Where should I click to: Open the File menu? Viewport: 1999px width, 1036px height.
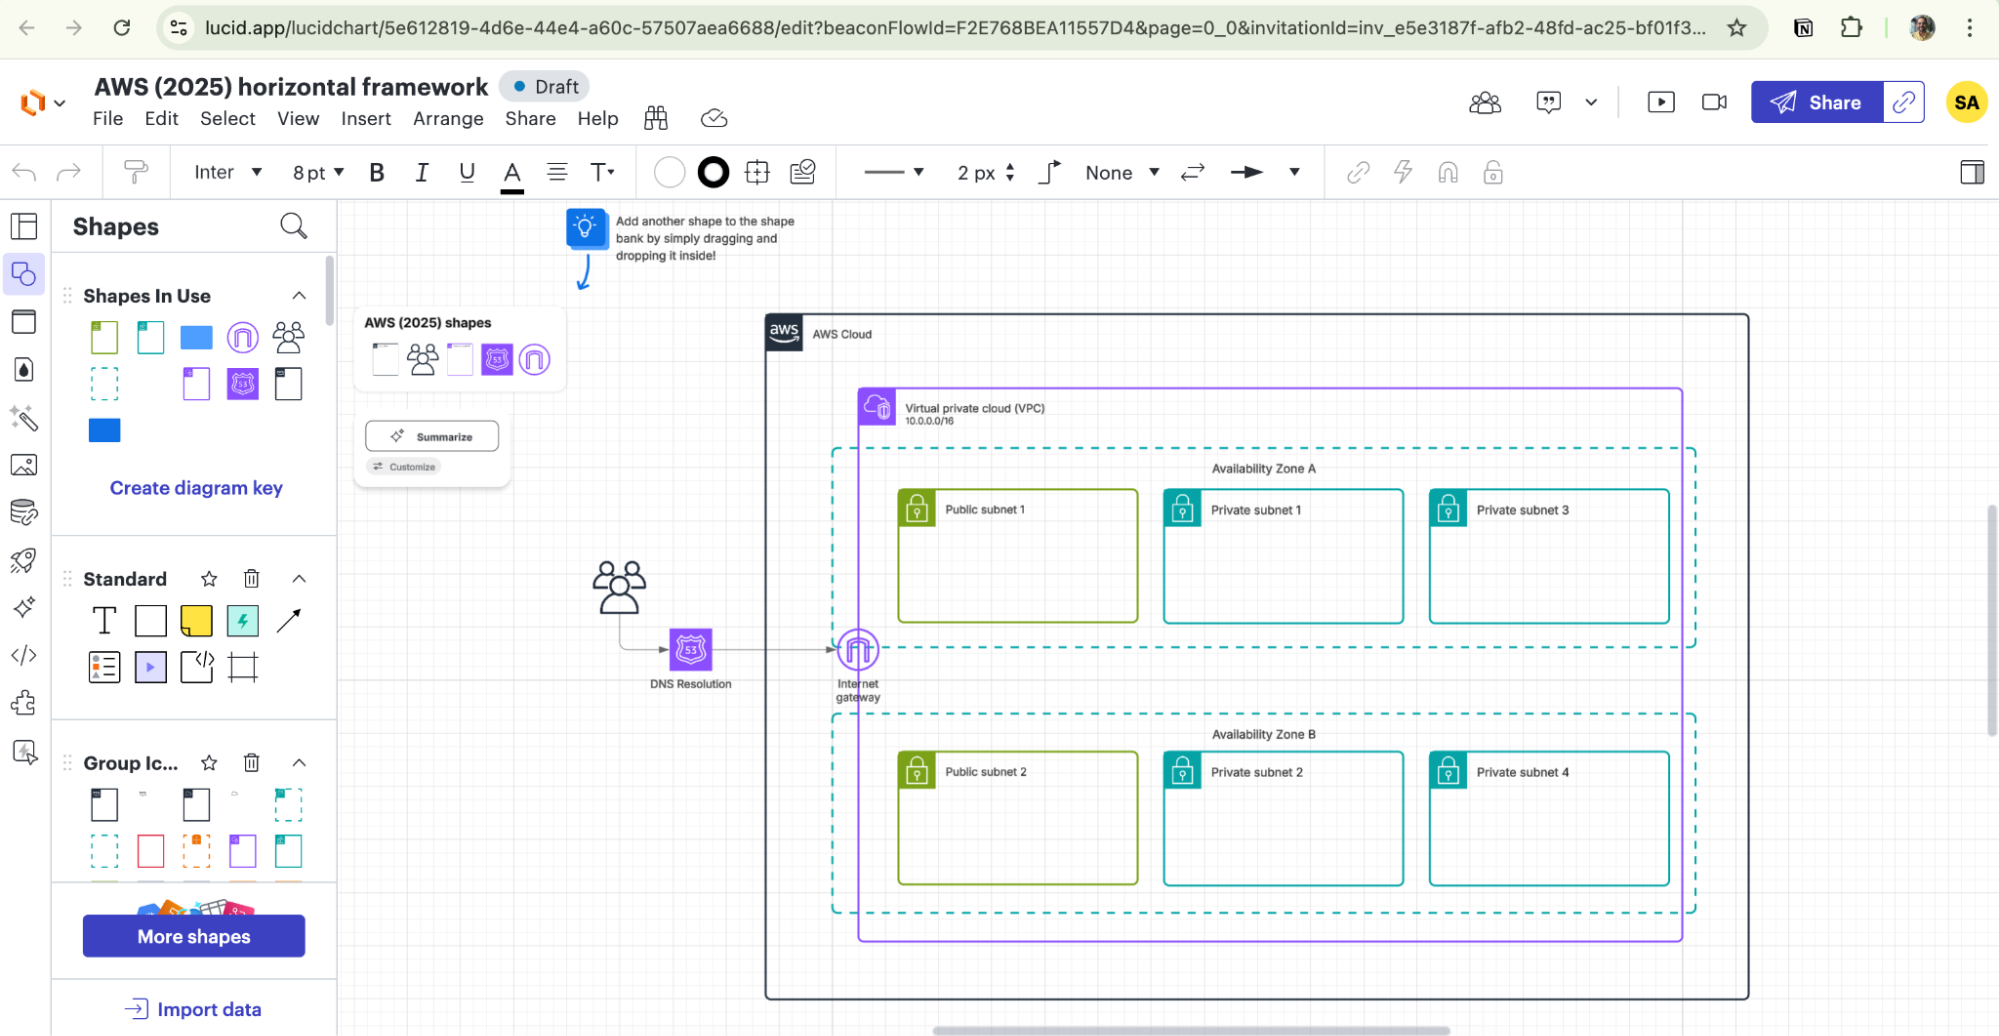pyautogui.click(x=108, y=119)
